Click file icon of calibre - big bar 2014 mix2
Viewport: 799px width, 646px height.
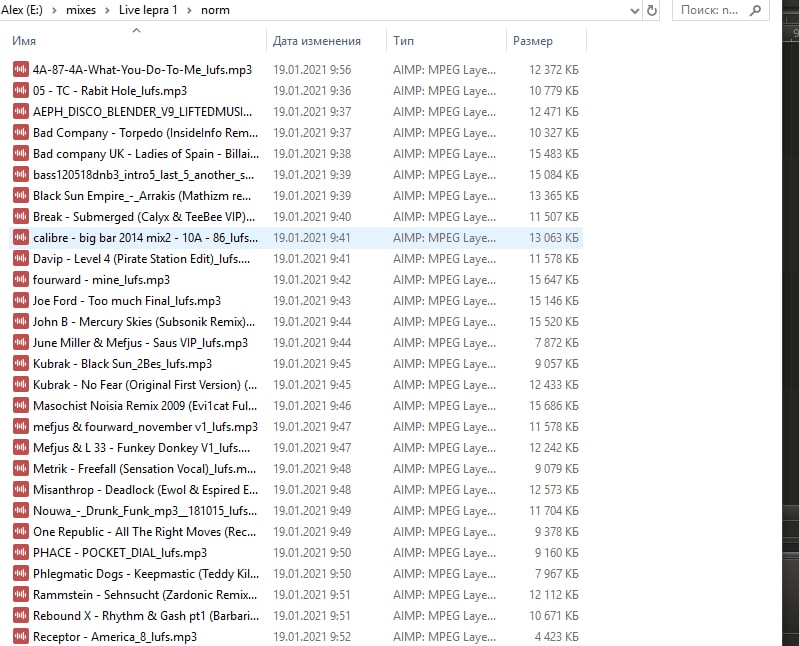[x=21, y=237]
